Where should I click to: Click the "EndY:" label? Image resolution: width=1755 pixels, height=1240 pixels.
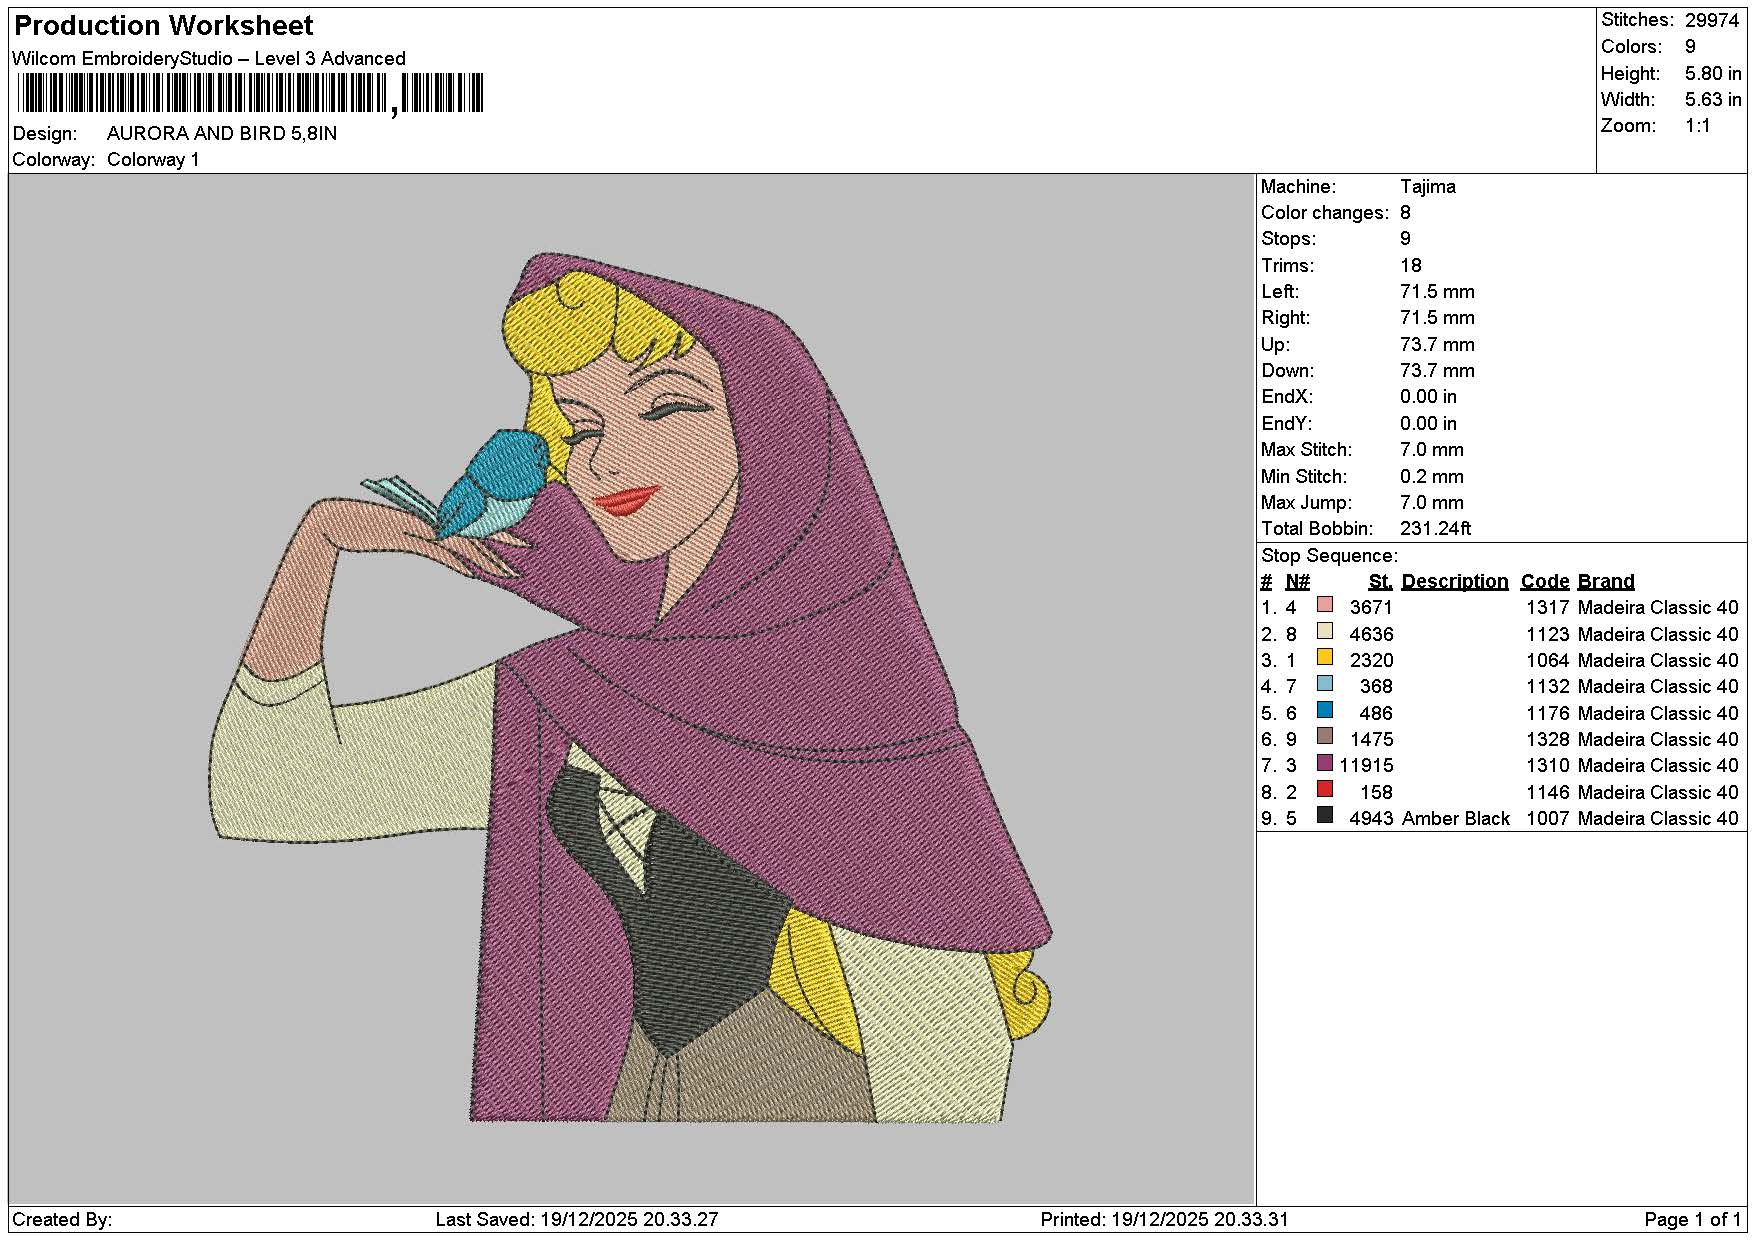pos(1287,424)
